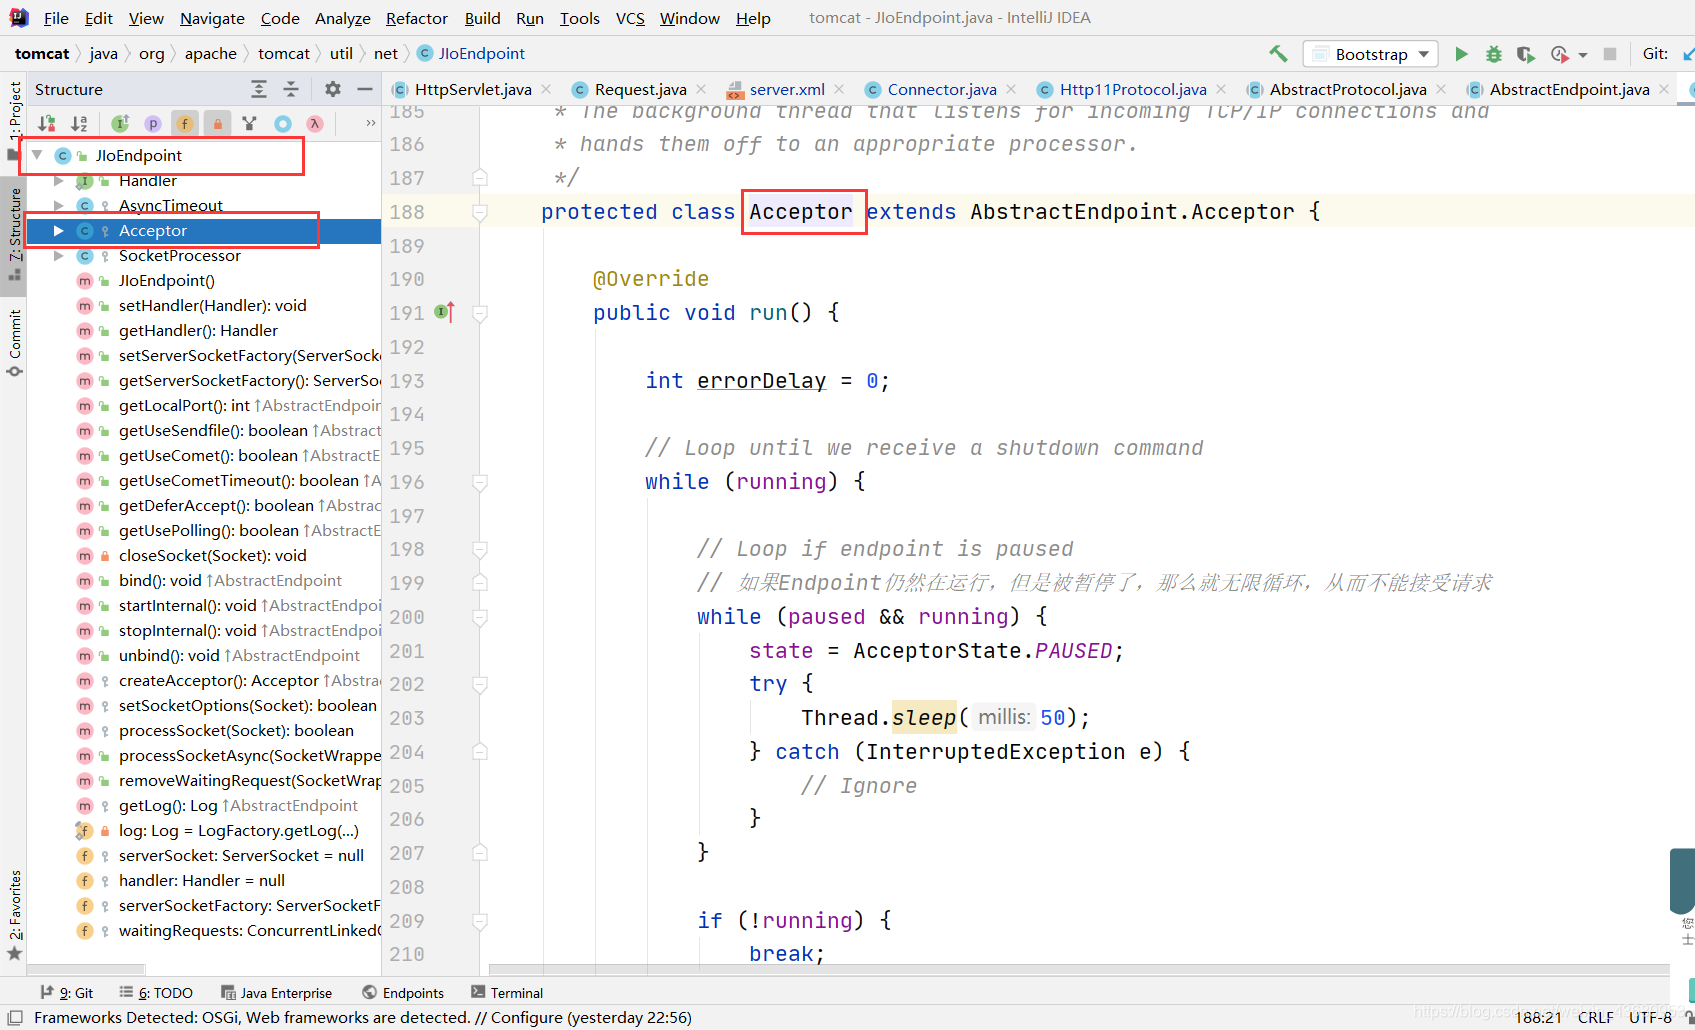Toggle Group Methods by Defining Type
Screen dimensions: 1695x1030
pyautogui.click(x=250, y=123)
